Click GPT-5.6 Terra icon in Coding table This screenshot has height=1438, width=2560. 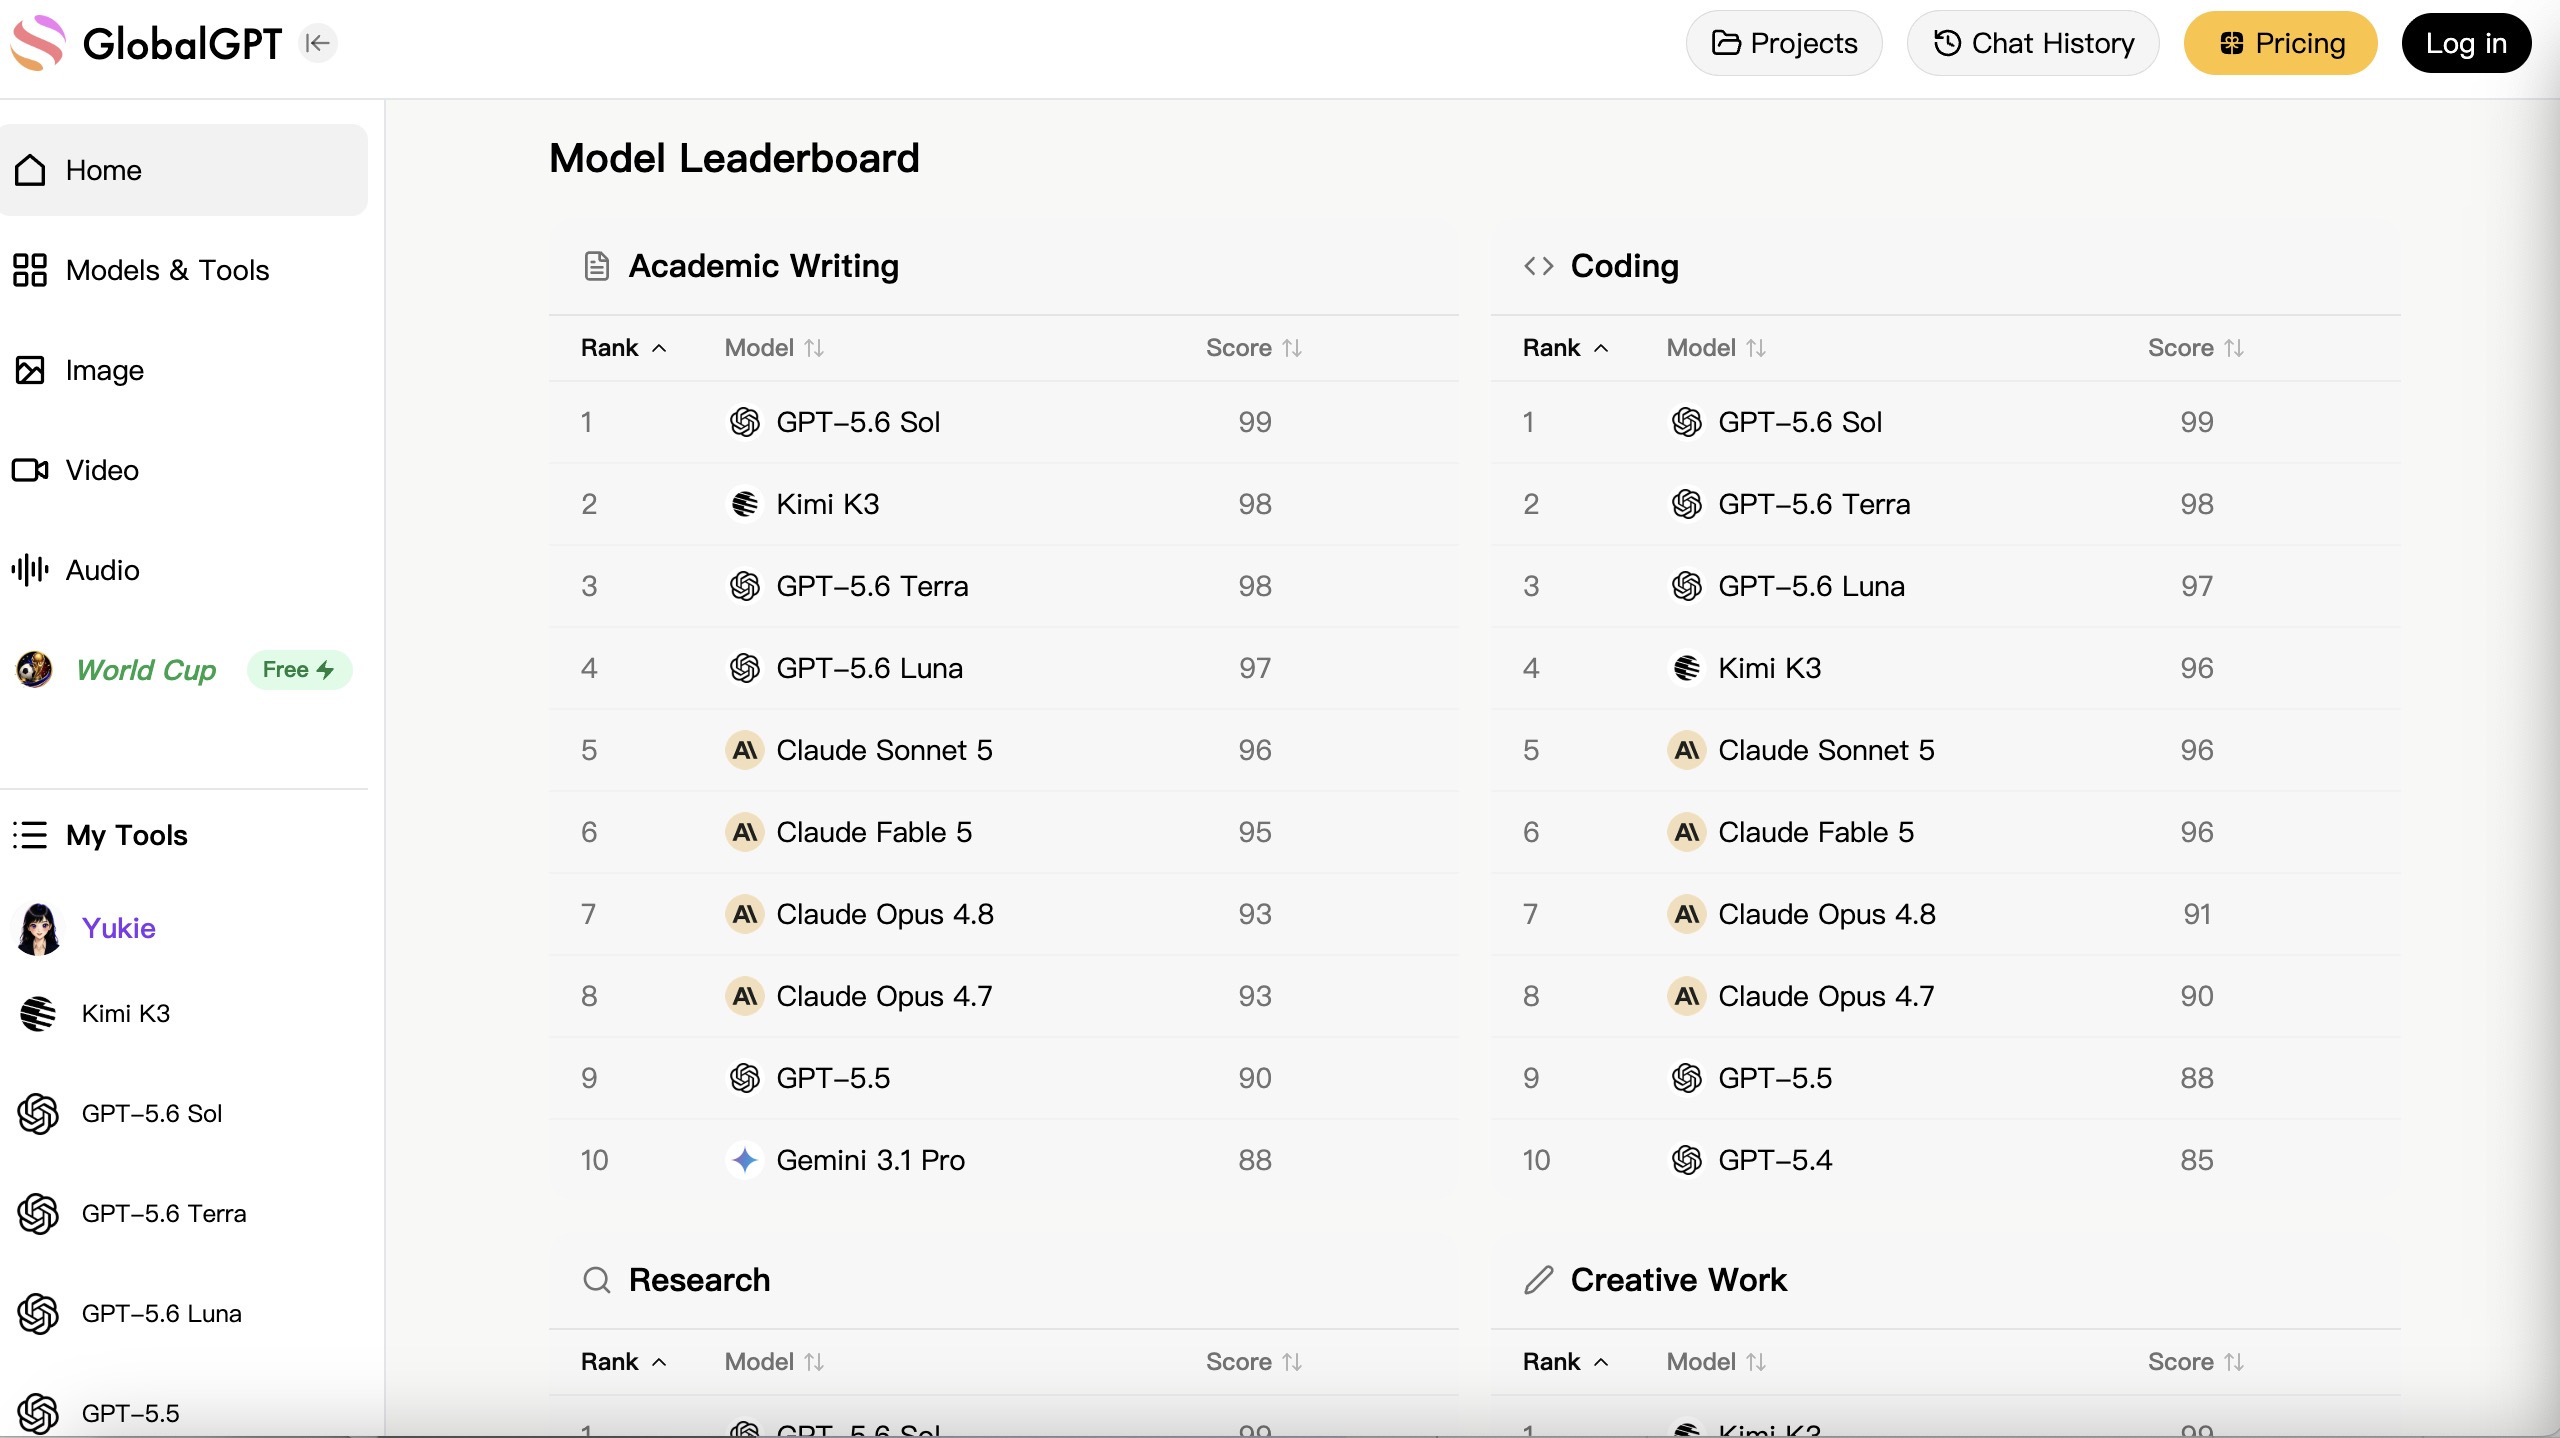coord(1686,504)
